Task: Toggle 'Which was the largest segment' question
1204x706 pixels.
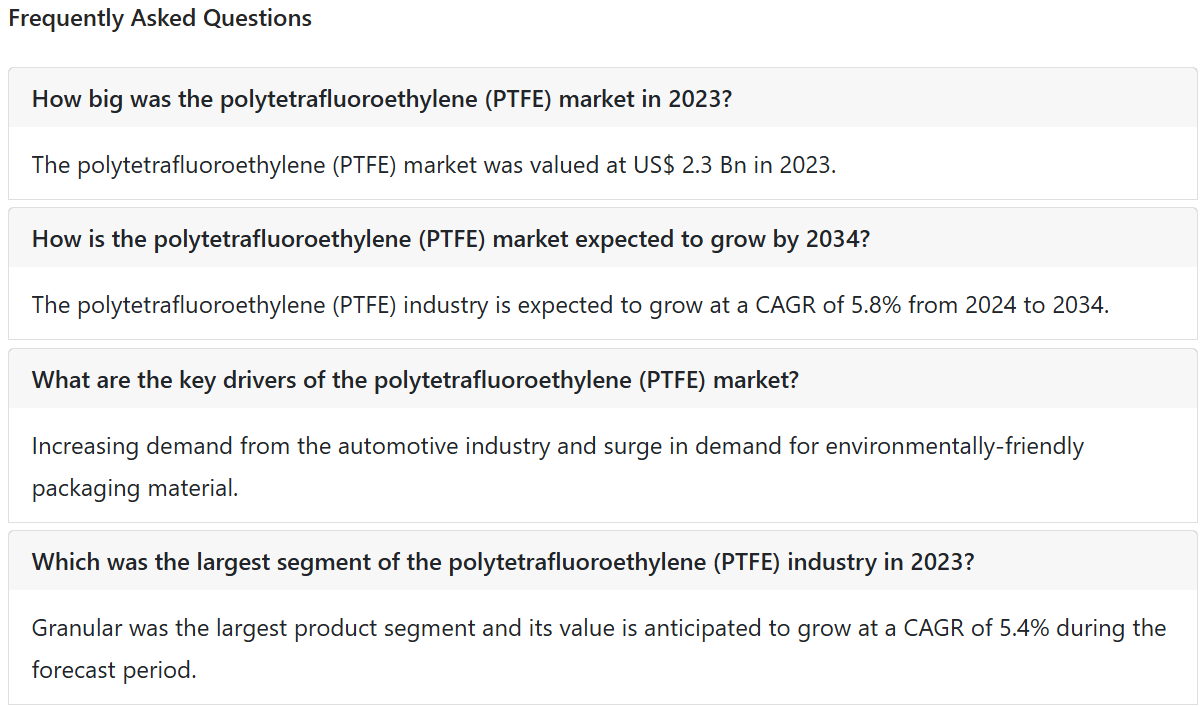Action: coord(502,561)
